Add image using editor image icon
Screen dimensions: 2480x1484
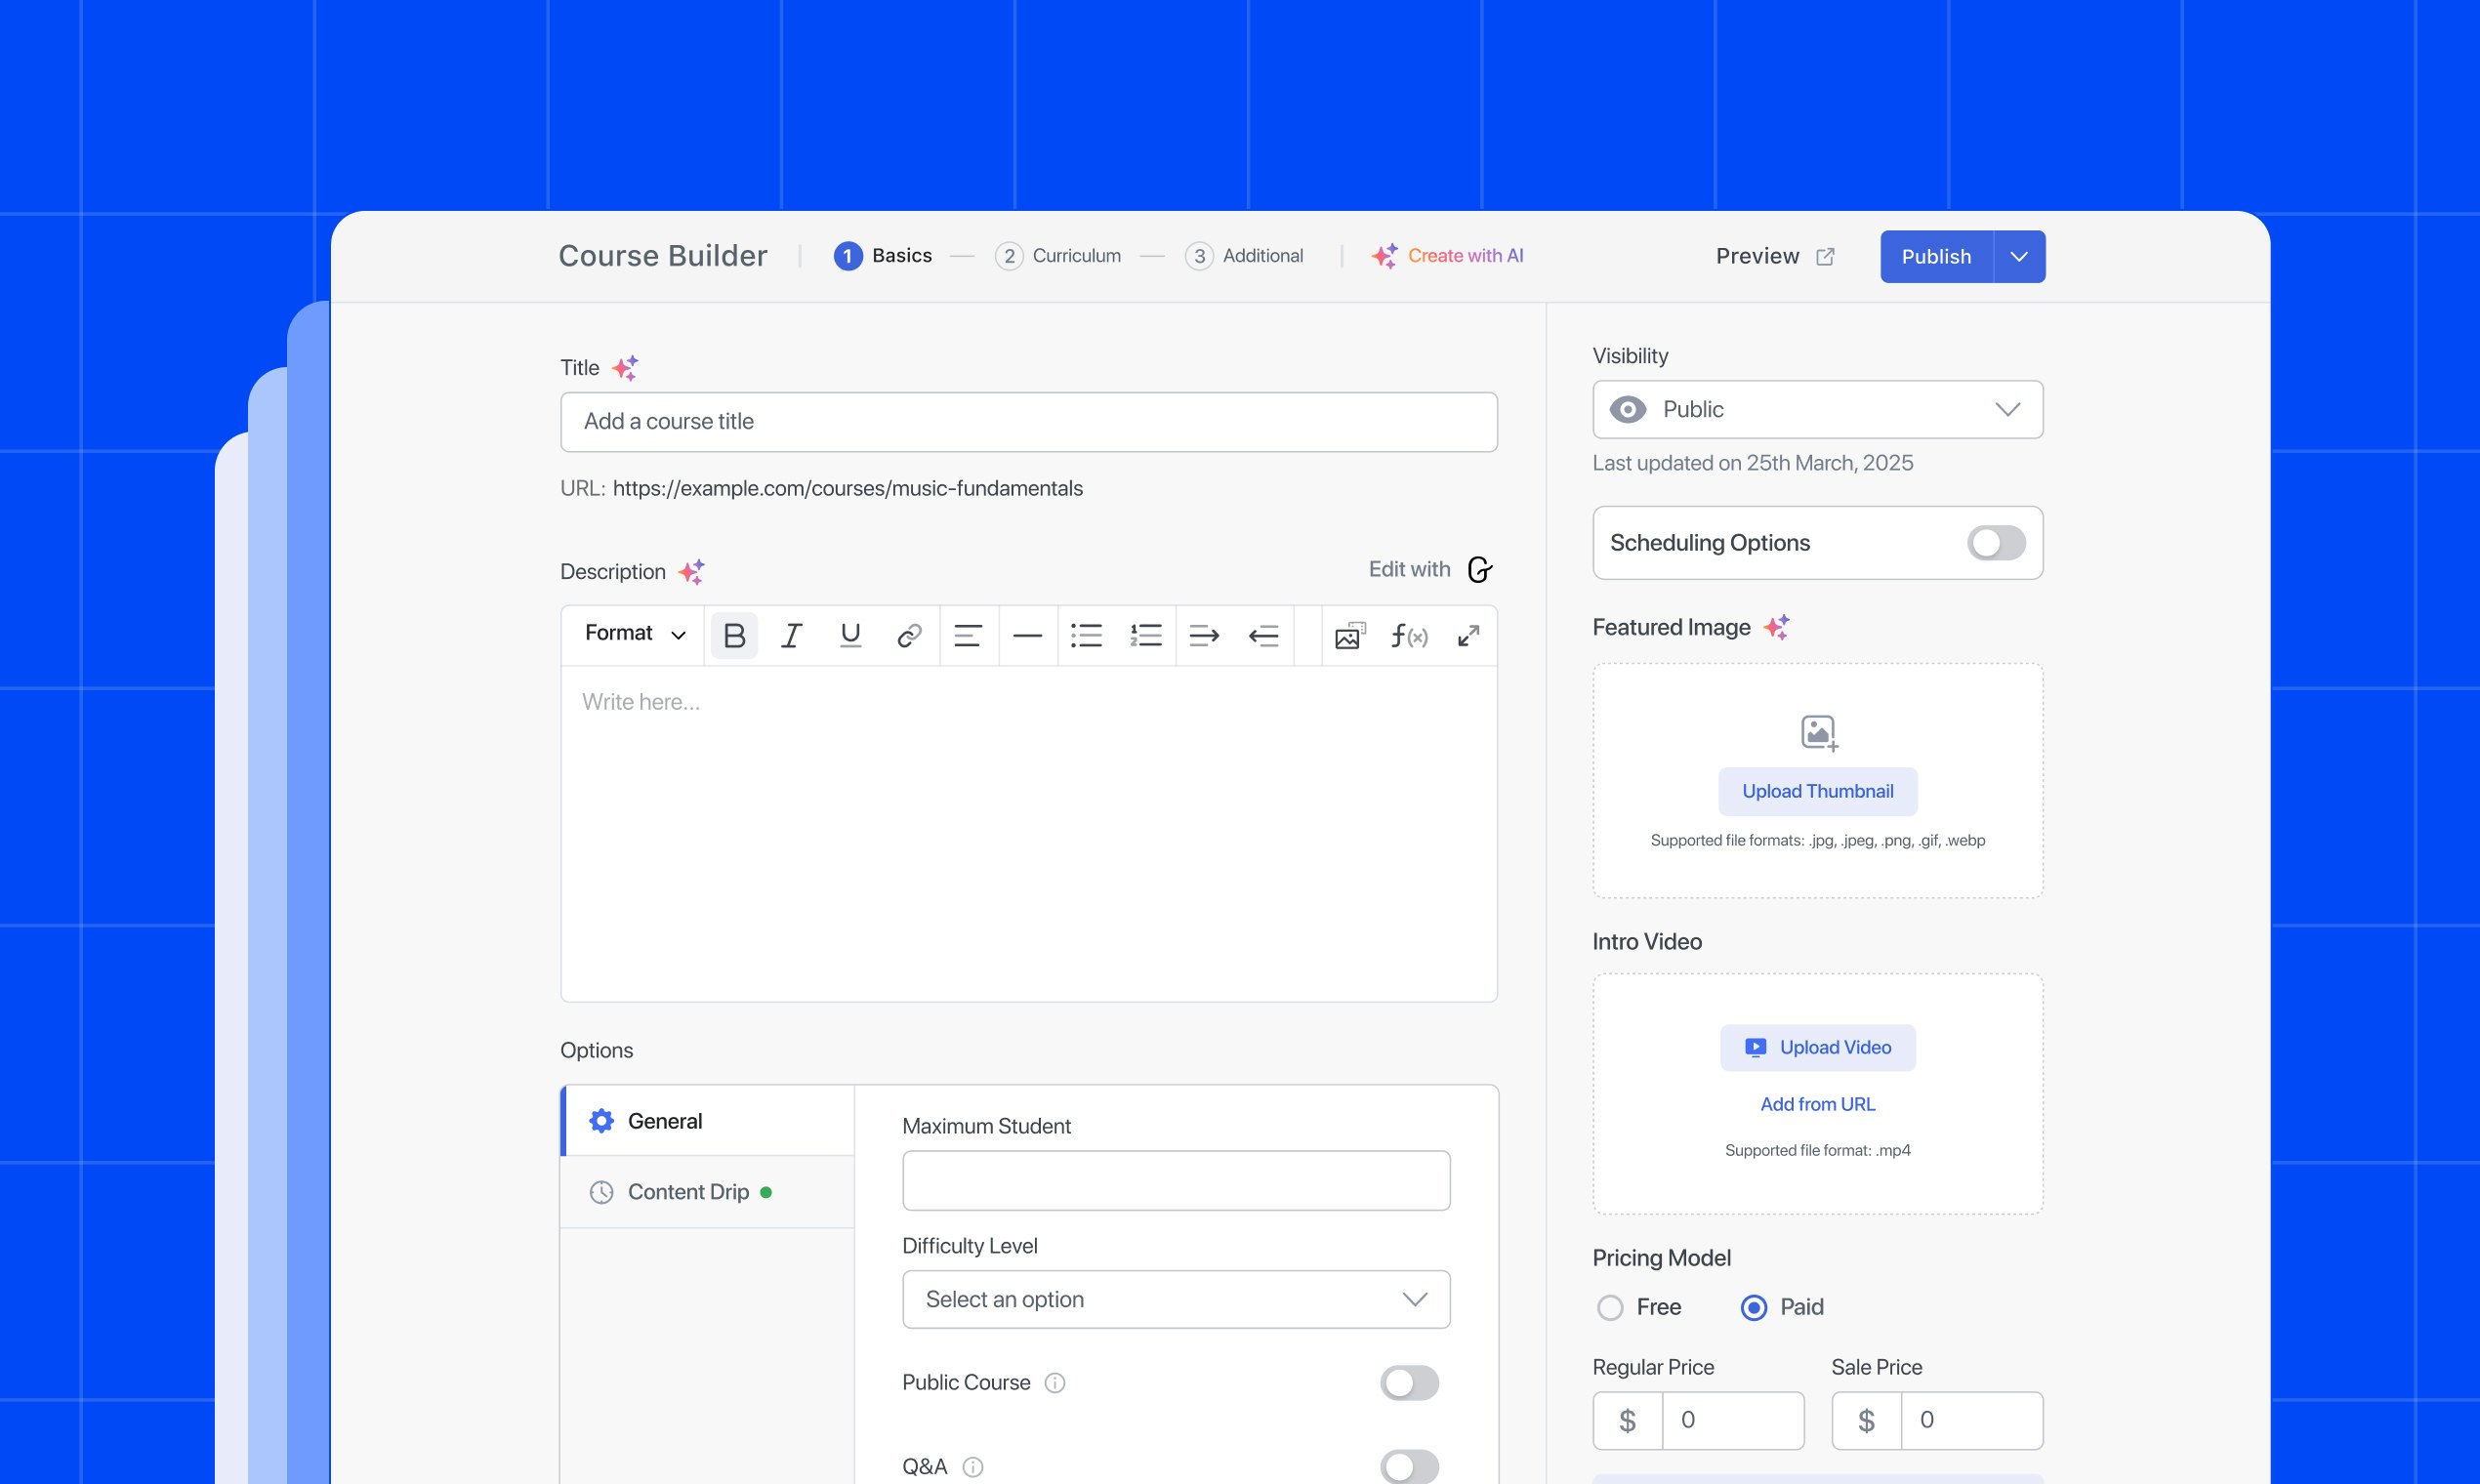click(x=1349, y=635)
